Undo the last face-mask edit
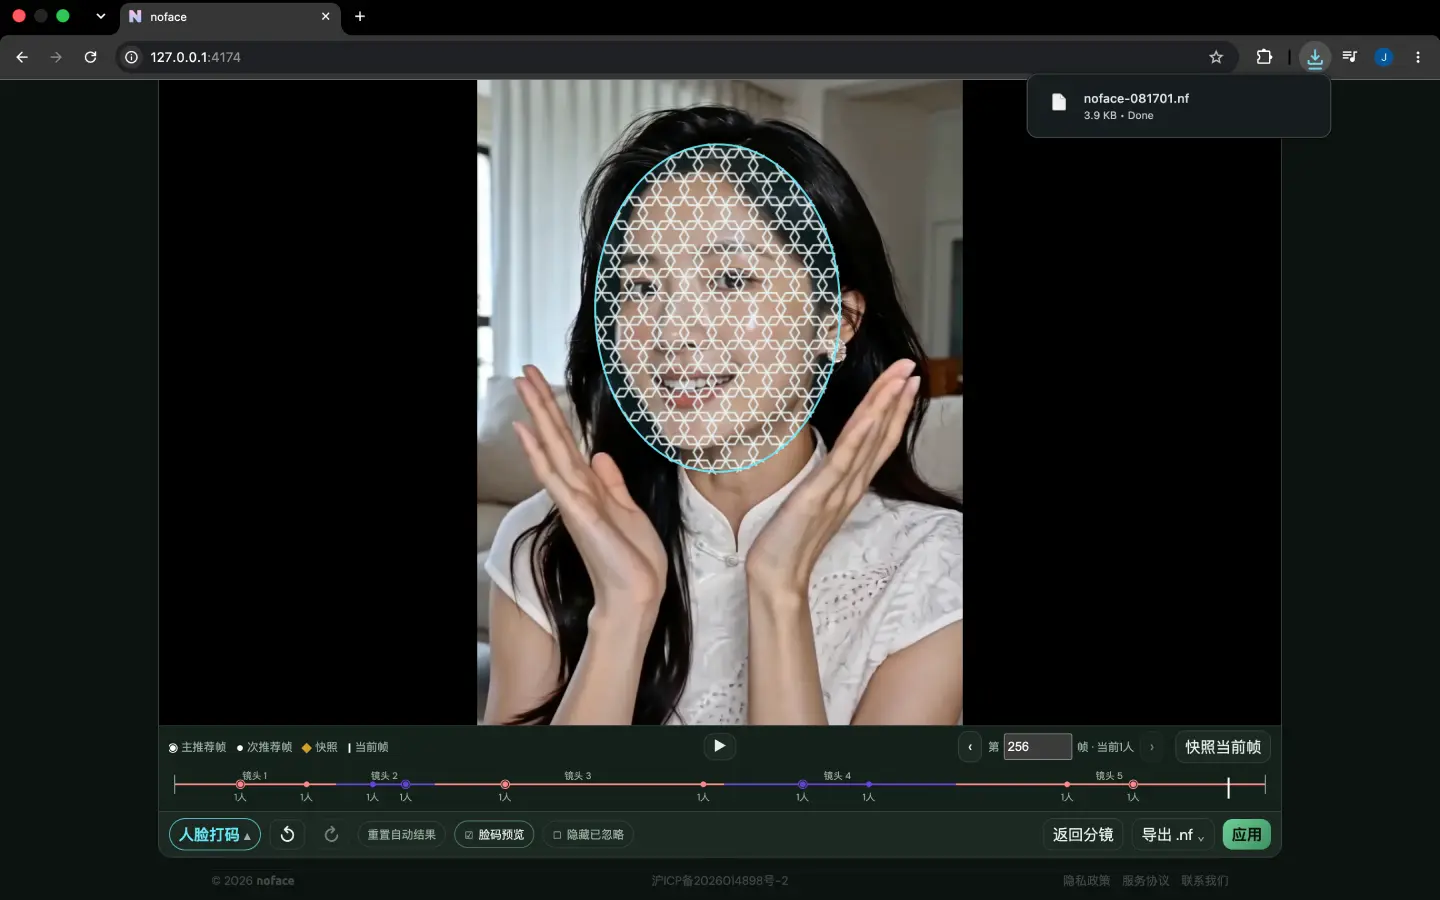The image size is (1440, 900). point(287,834)
